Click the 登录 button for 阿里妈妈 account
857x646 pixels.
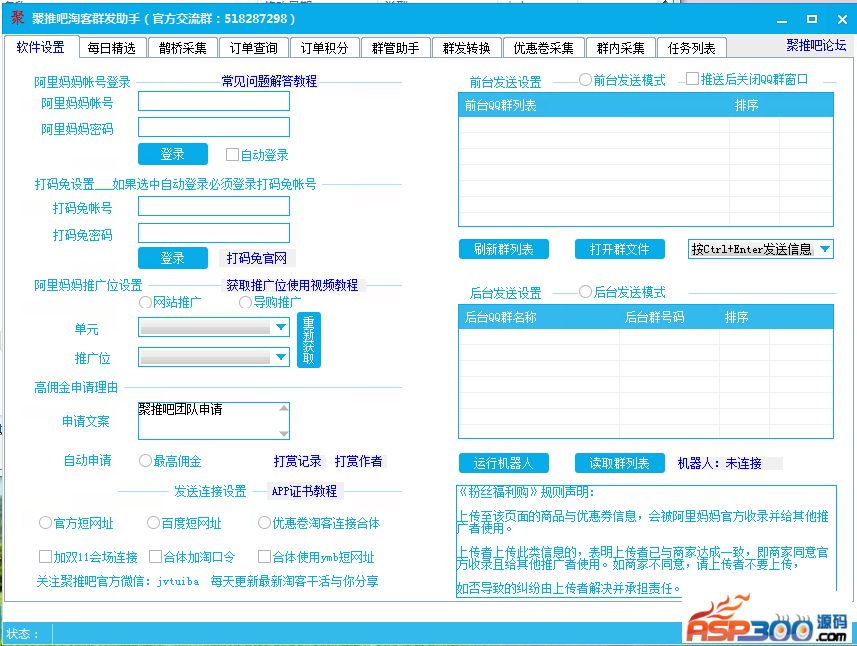173,154
